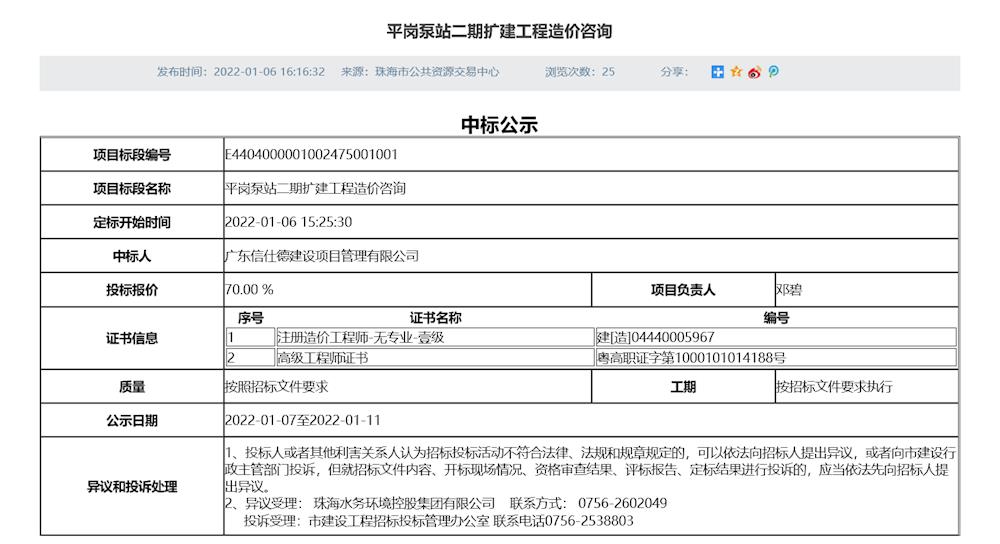Image resolution: width=1000 pixels, height=544 pixels.
Task: Click the page title 平岗泵站二期扩建工程造价咨询
Action: 499,31
